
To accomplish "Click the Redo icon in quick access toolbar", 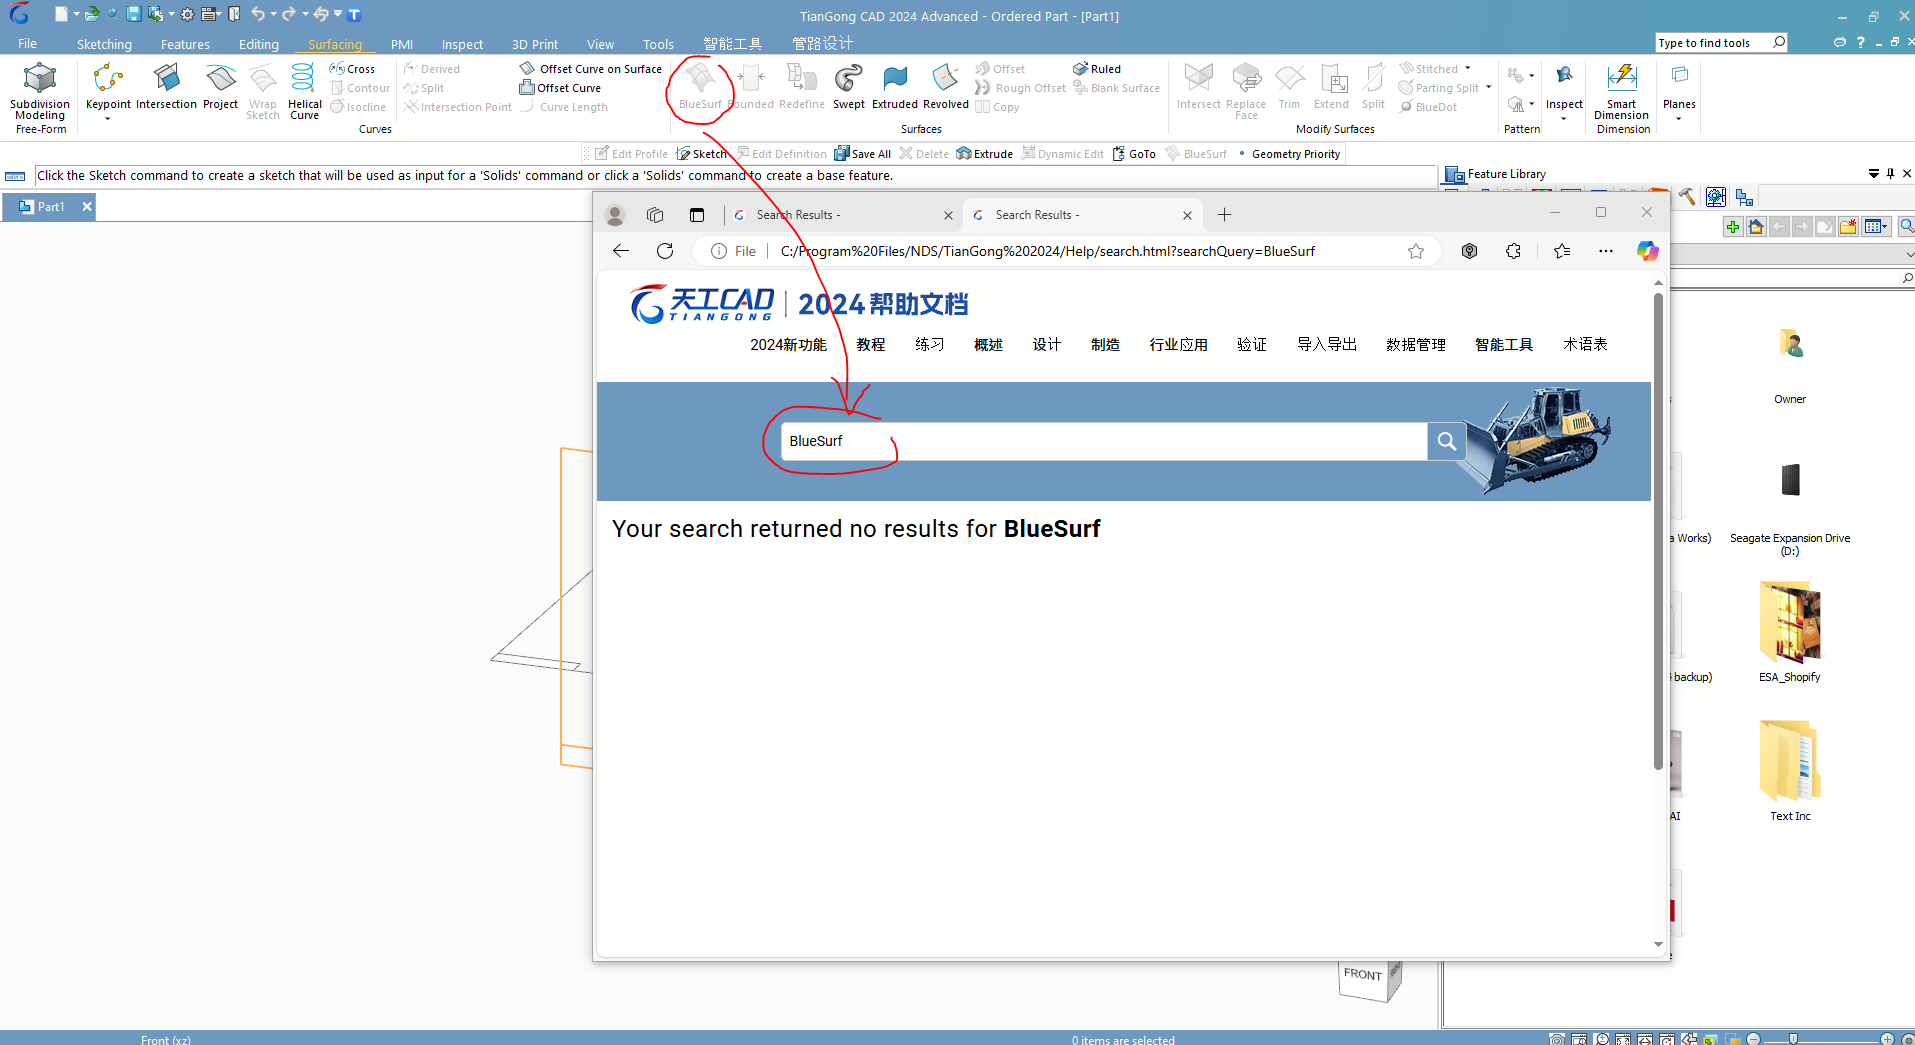I will (289, 14).
